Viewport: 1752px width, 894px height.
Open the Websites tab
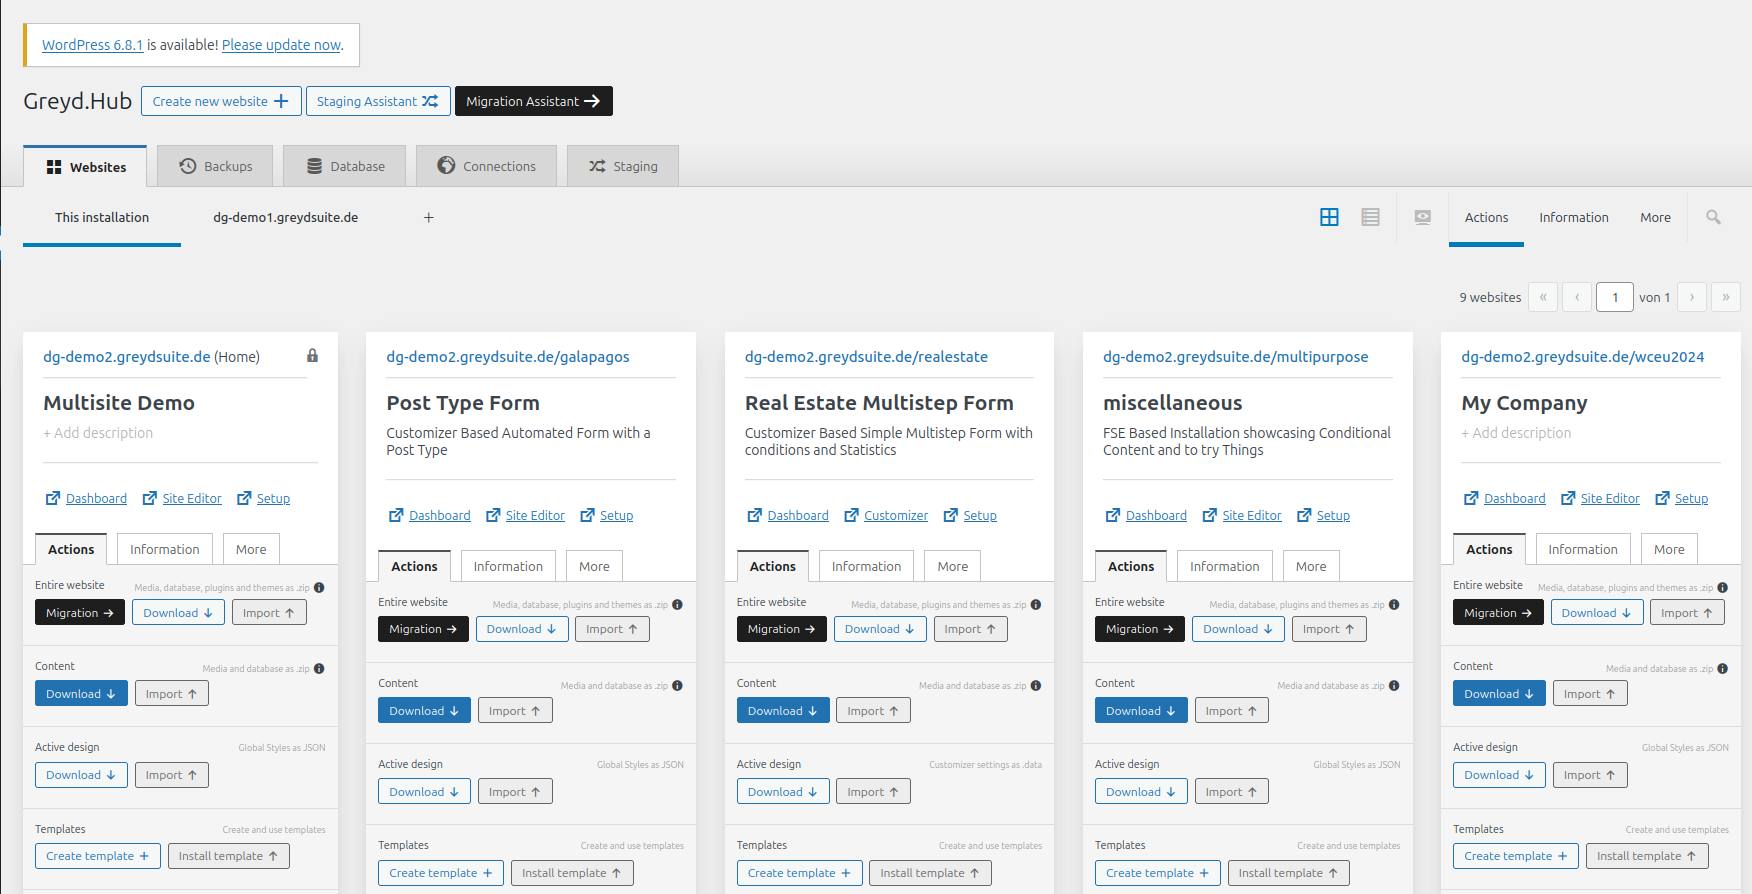click(85, 167)
